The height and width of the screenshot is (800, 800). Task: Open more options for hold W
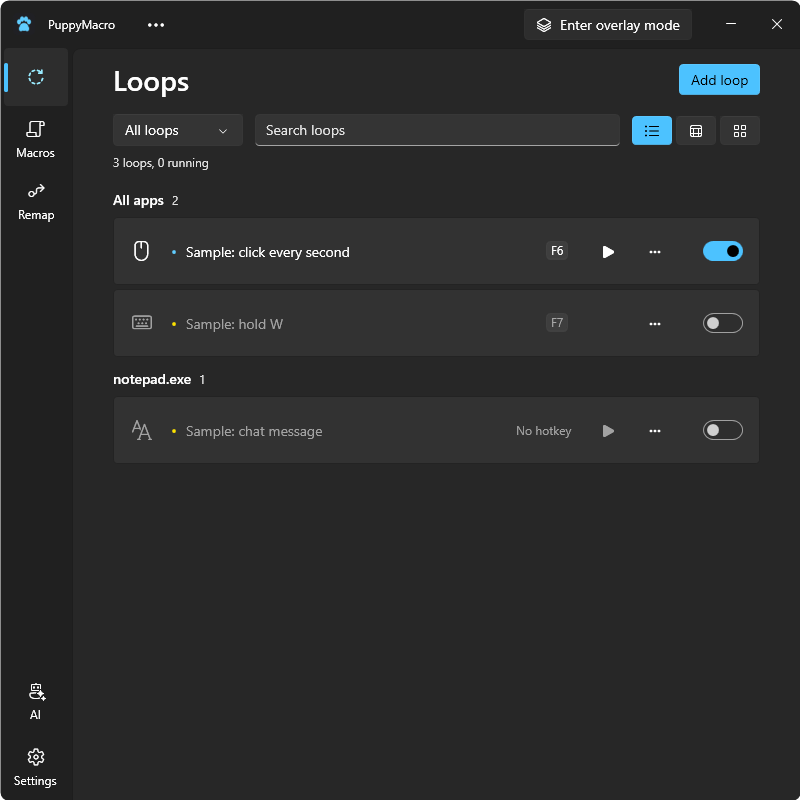click(x=655, y=323)
